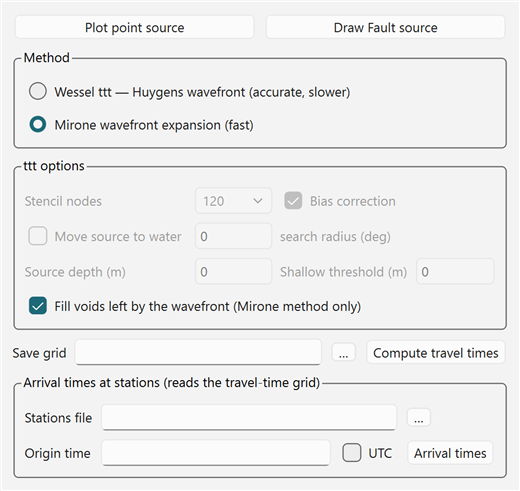The height and width of the screenshot is (491, 520).
Task: Click the Stations file label
Action: click(x=58, y=418)
